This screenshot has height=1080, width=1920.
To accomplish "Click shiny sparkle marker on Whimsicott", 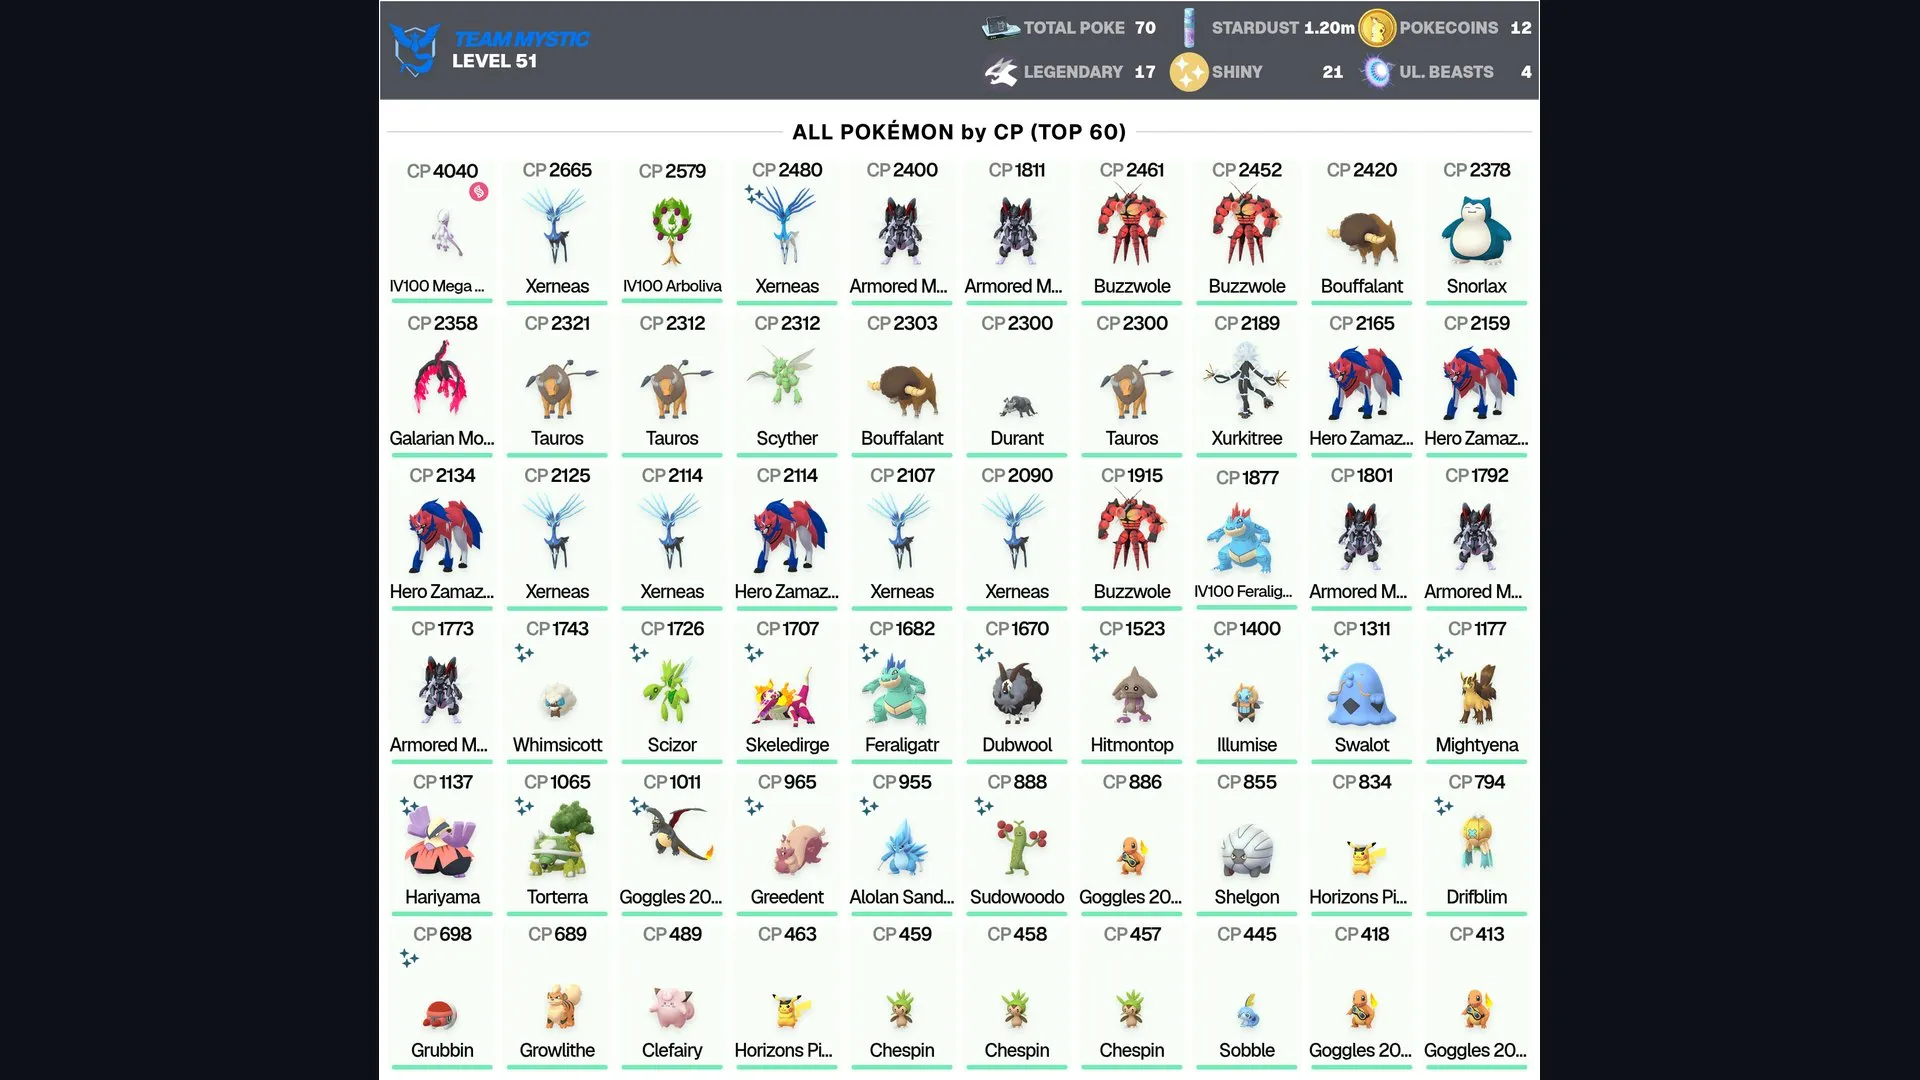I will [x=524, y=653].
